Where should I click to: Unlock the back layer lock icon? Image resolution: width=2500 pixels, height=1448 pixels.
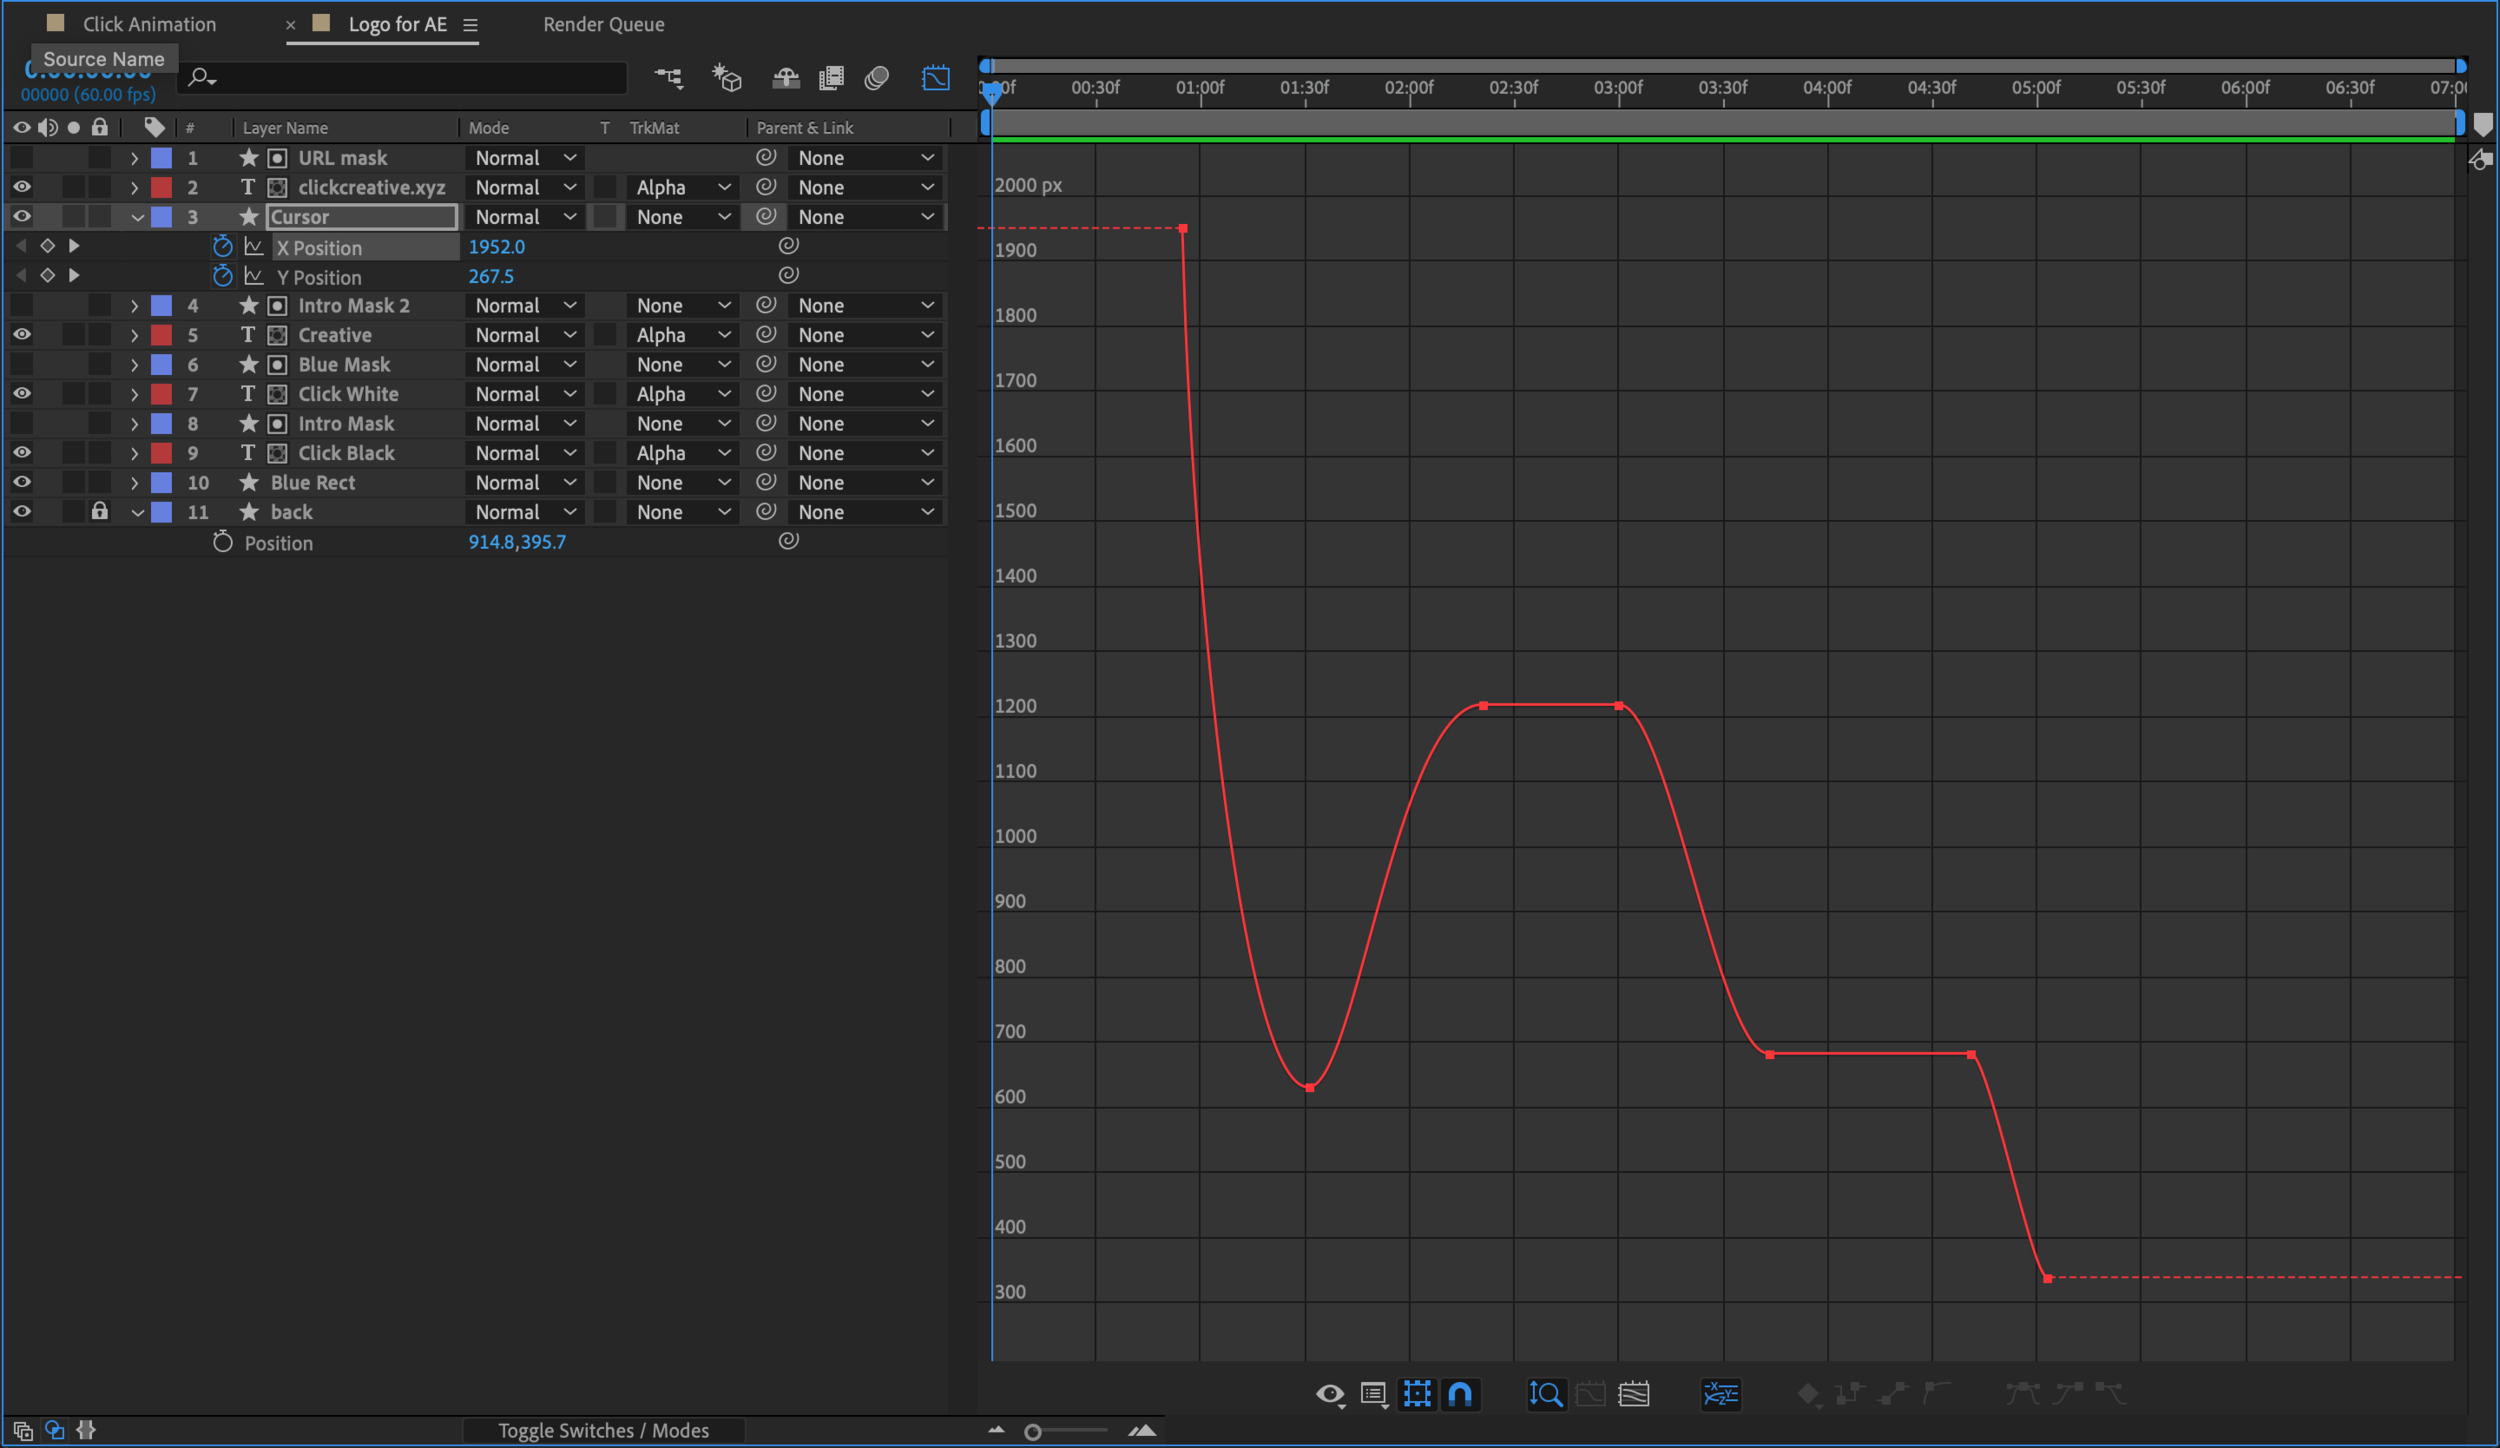click(99, 512)
